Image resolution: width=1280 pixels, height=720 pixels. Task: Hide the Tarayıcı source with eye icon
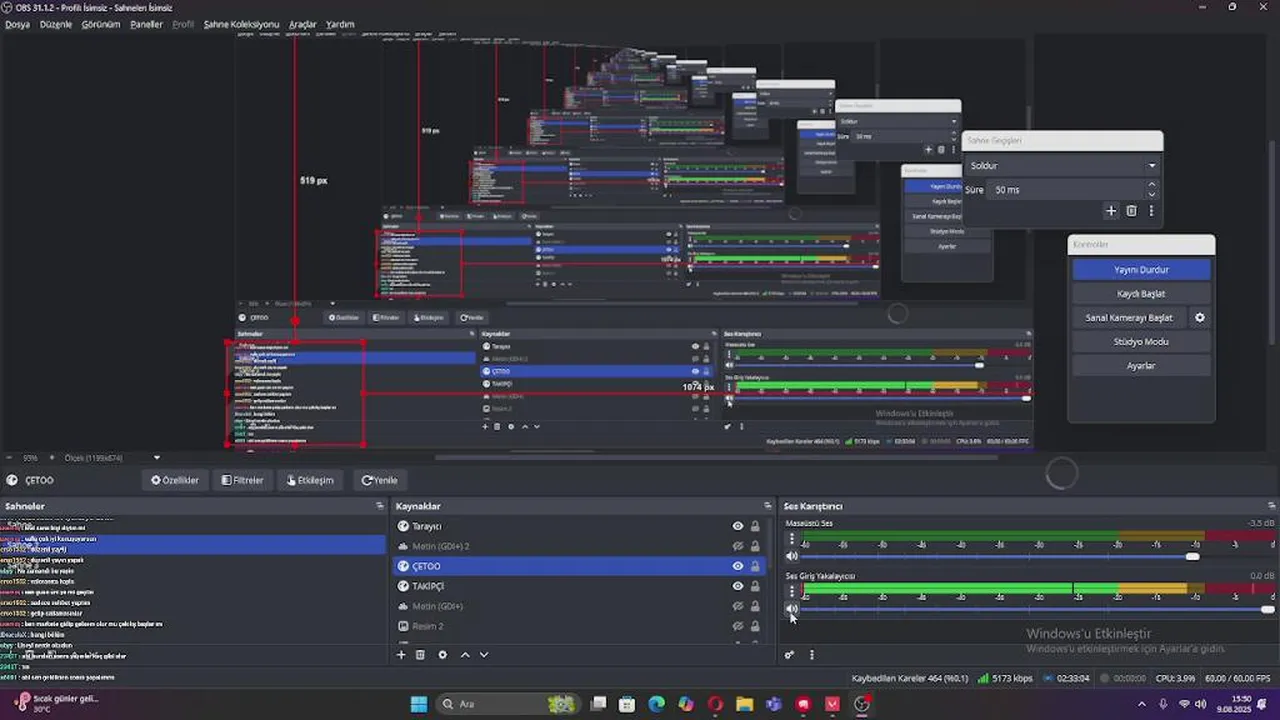[x=738, y=526]
